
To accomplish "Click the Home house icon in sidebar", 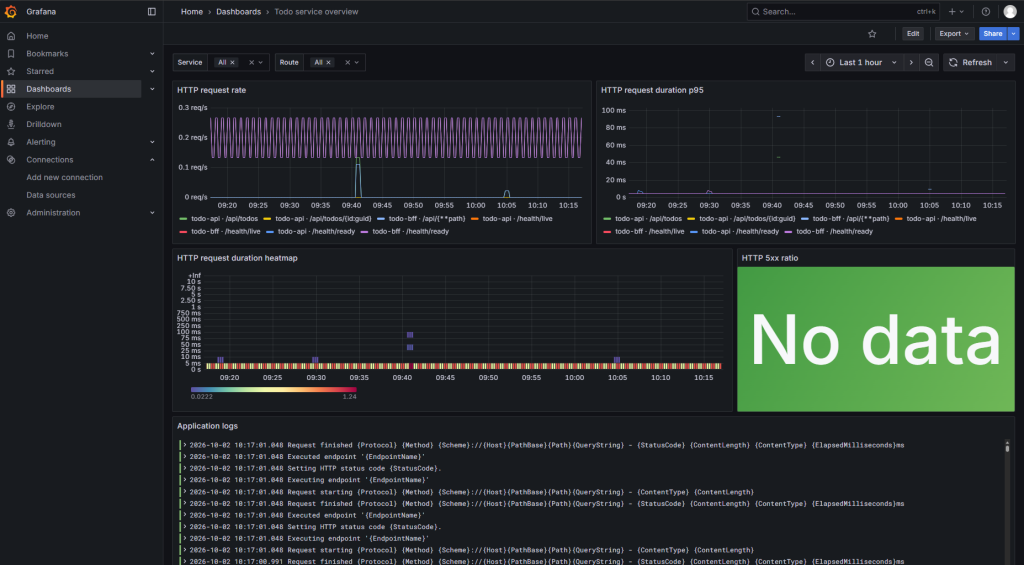I will (x=11, y=36).
